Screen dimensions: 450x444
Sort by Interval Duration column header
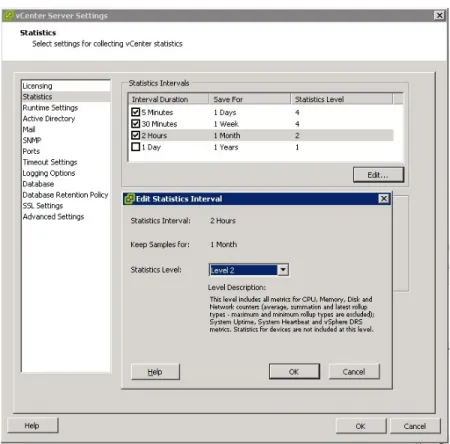tap(169, 99)
